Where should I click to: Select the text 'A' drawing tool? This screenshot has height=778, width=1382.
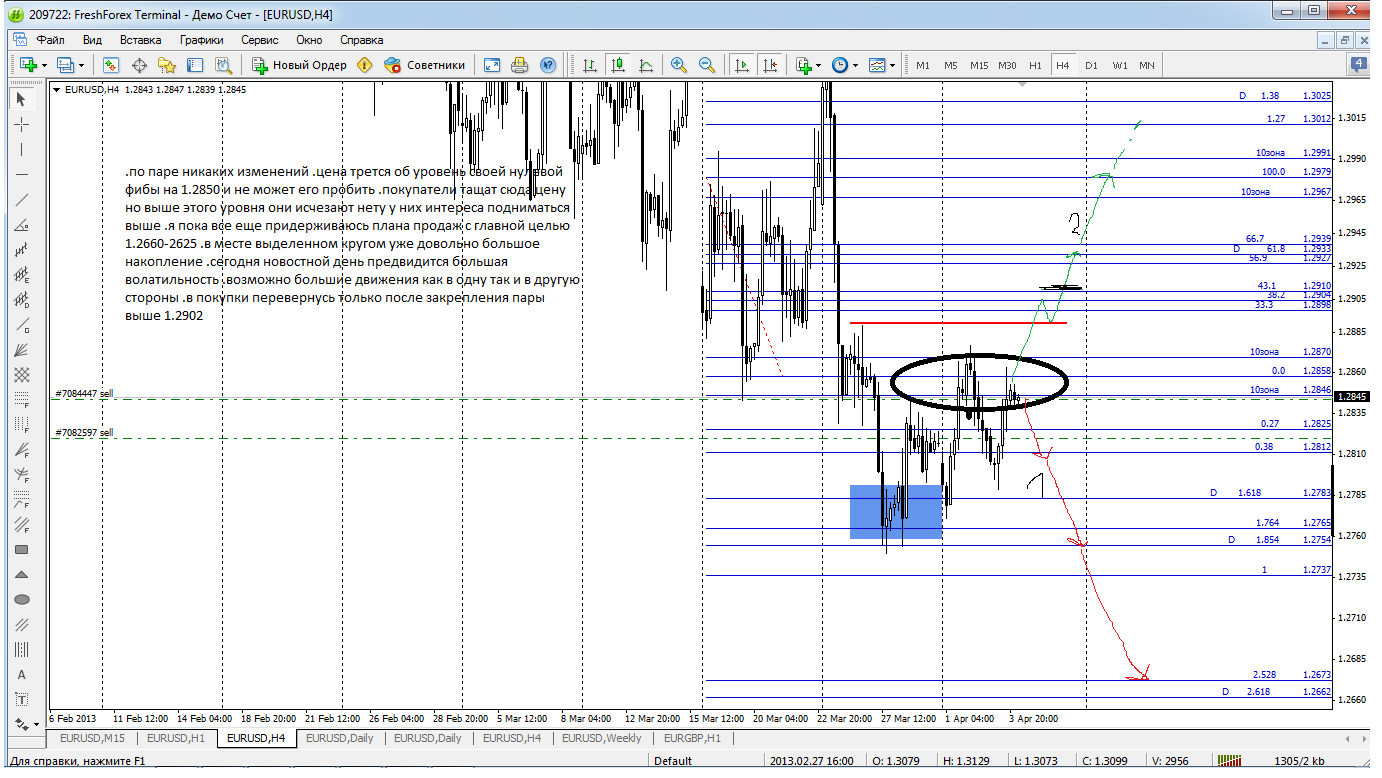coord(22,675)
